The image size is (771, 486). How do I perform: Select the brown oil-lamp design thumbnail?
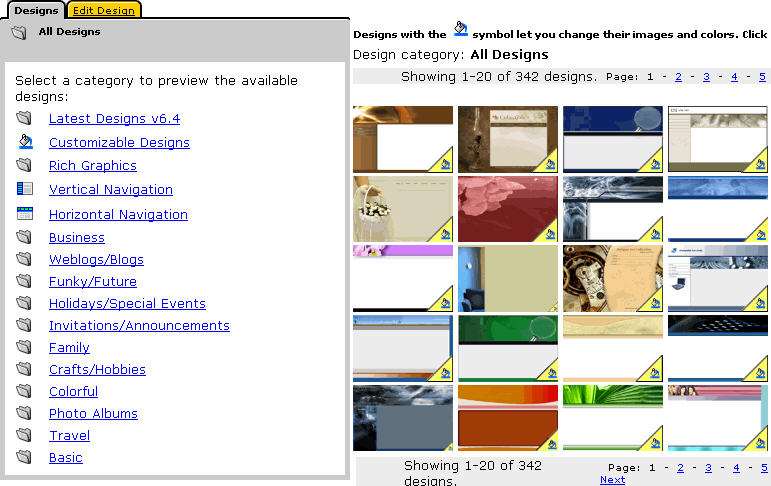[x=508, y=139]
